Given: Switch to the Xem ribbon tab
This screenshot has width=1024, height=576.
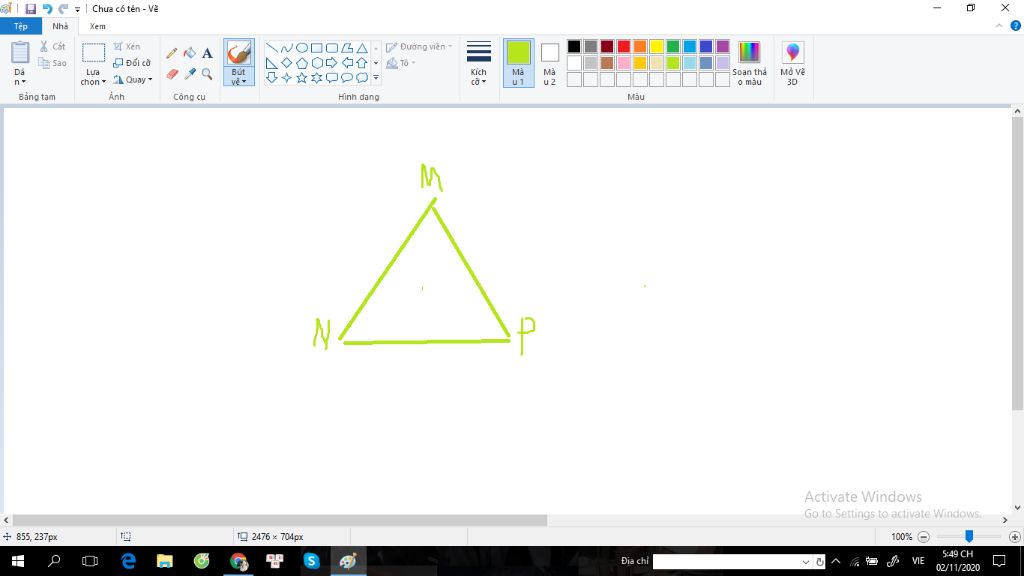Looking at the screenshot, I should tap(97, 26).
